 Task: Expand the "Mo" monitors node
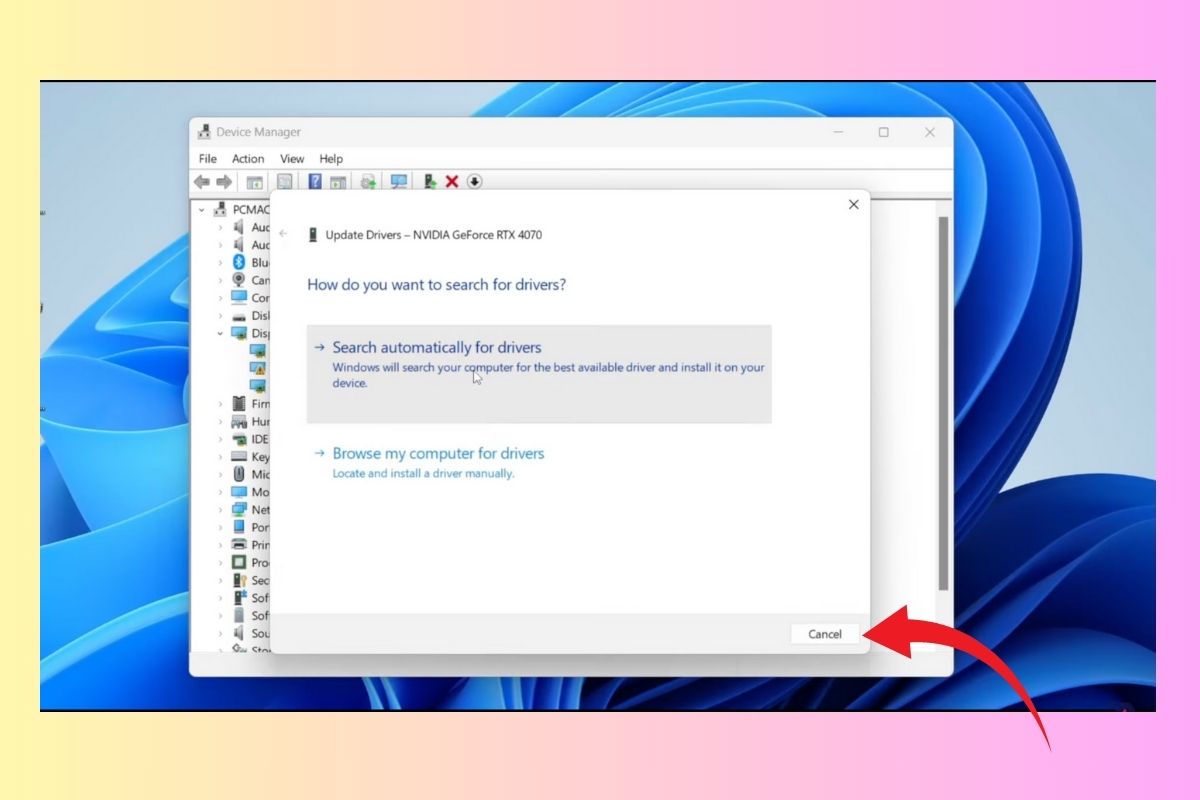pyautogui.click(x=221, y=492)
